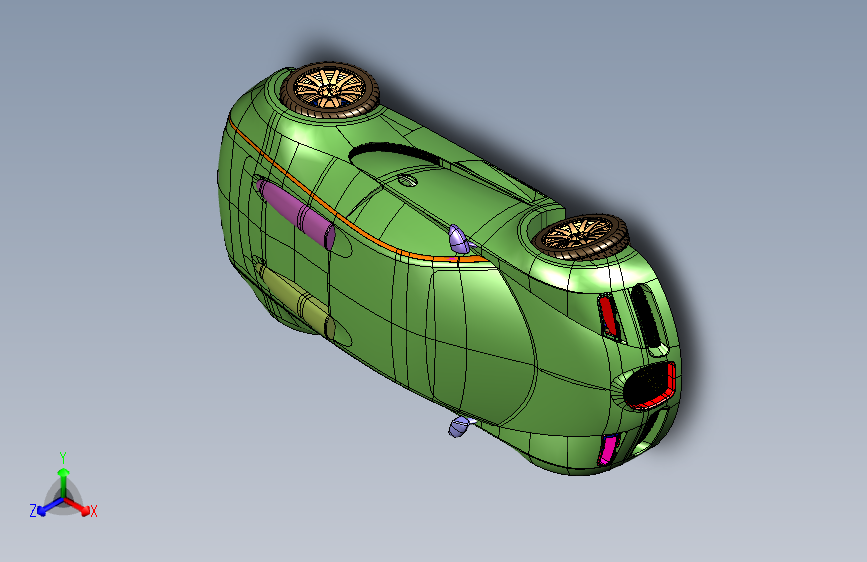This screenshot has width=867, height=562.
Task: Select the purple mirror hanging below the car
Action: click(460, 426)
